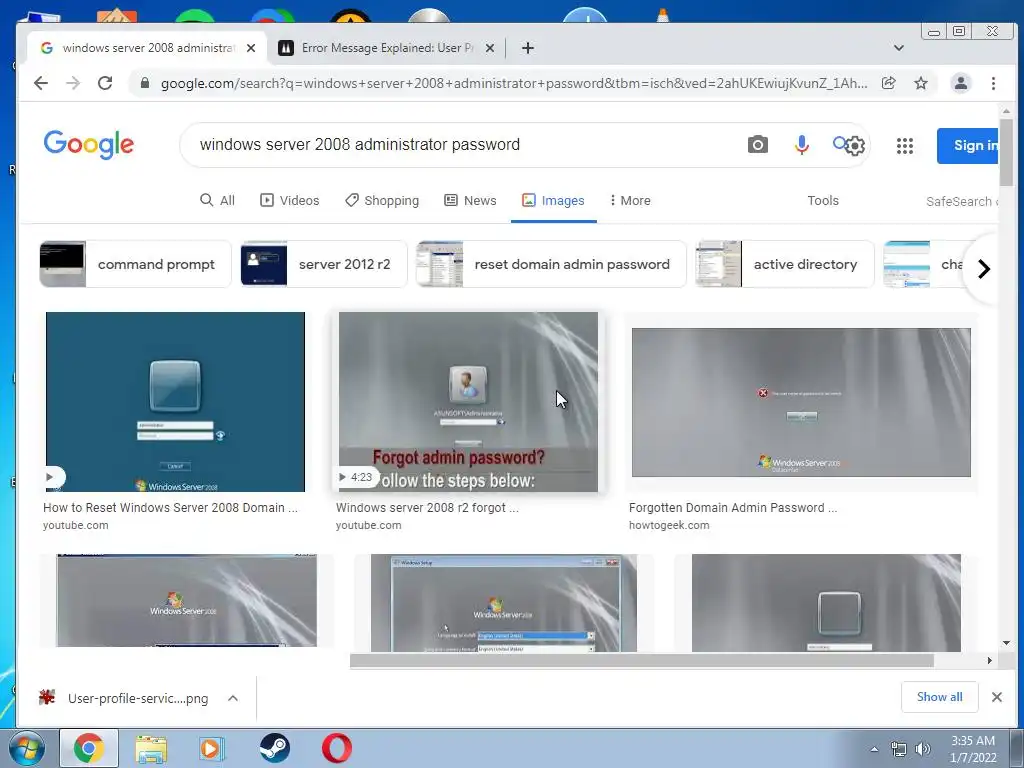This screenshot has width=1024, height=768.
Task: Open the volume speaker tray icon
Action: point(923,749)
